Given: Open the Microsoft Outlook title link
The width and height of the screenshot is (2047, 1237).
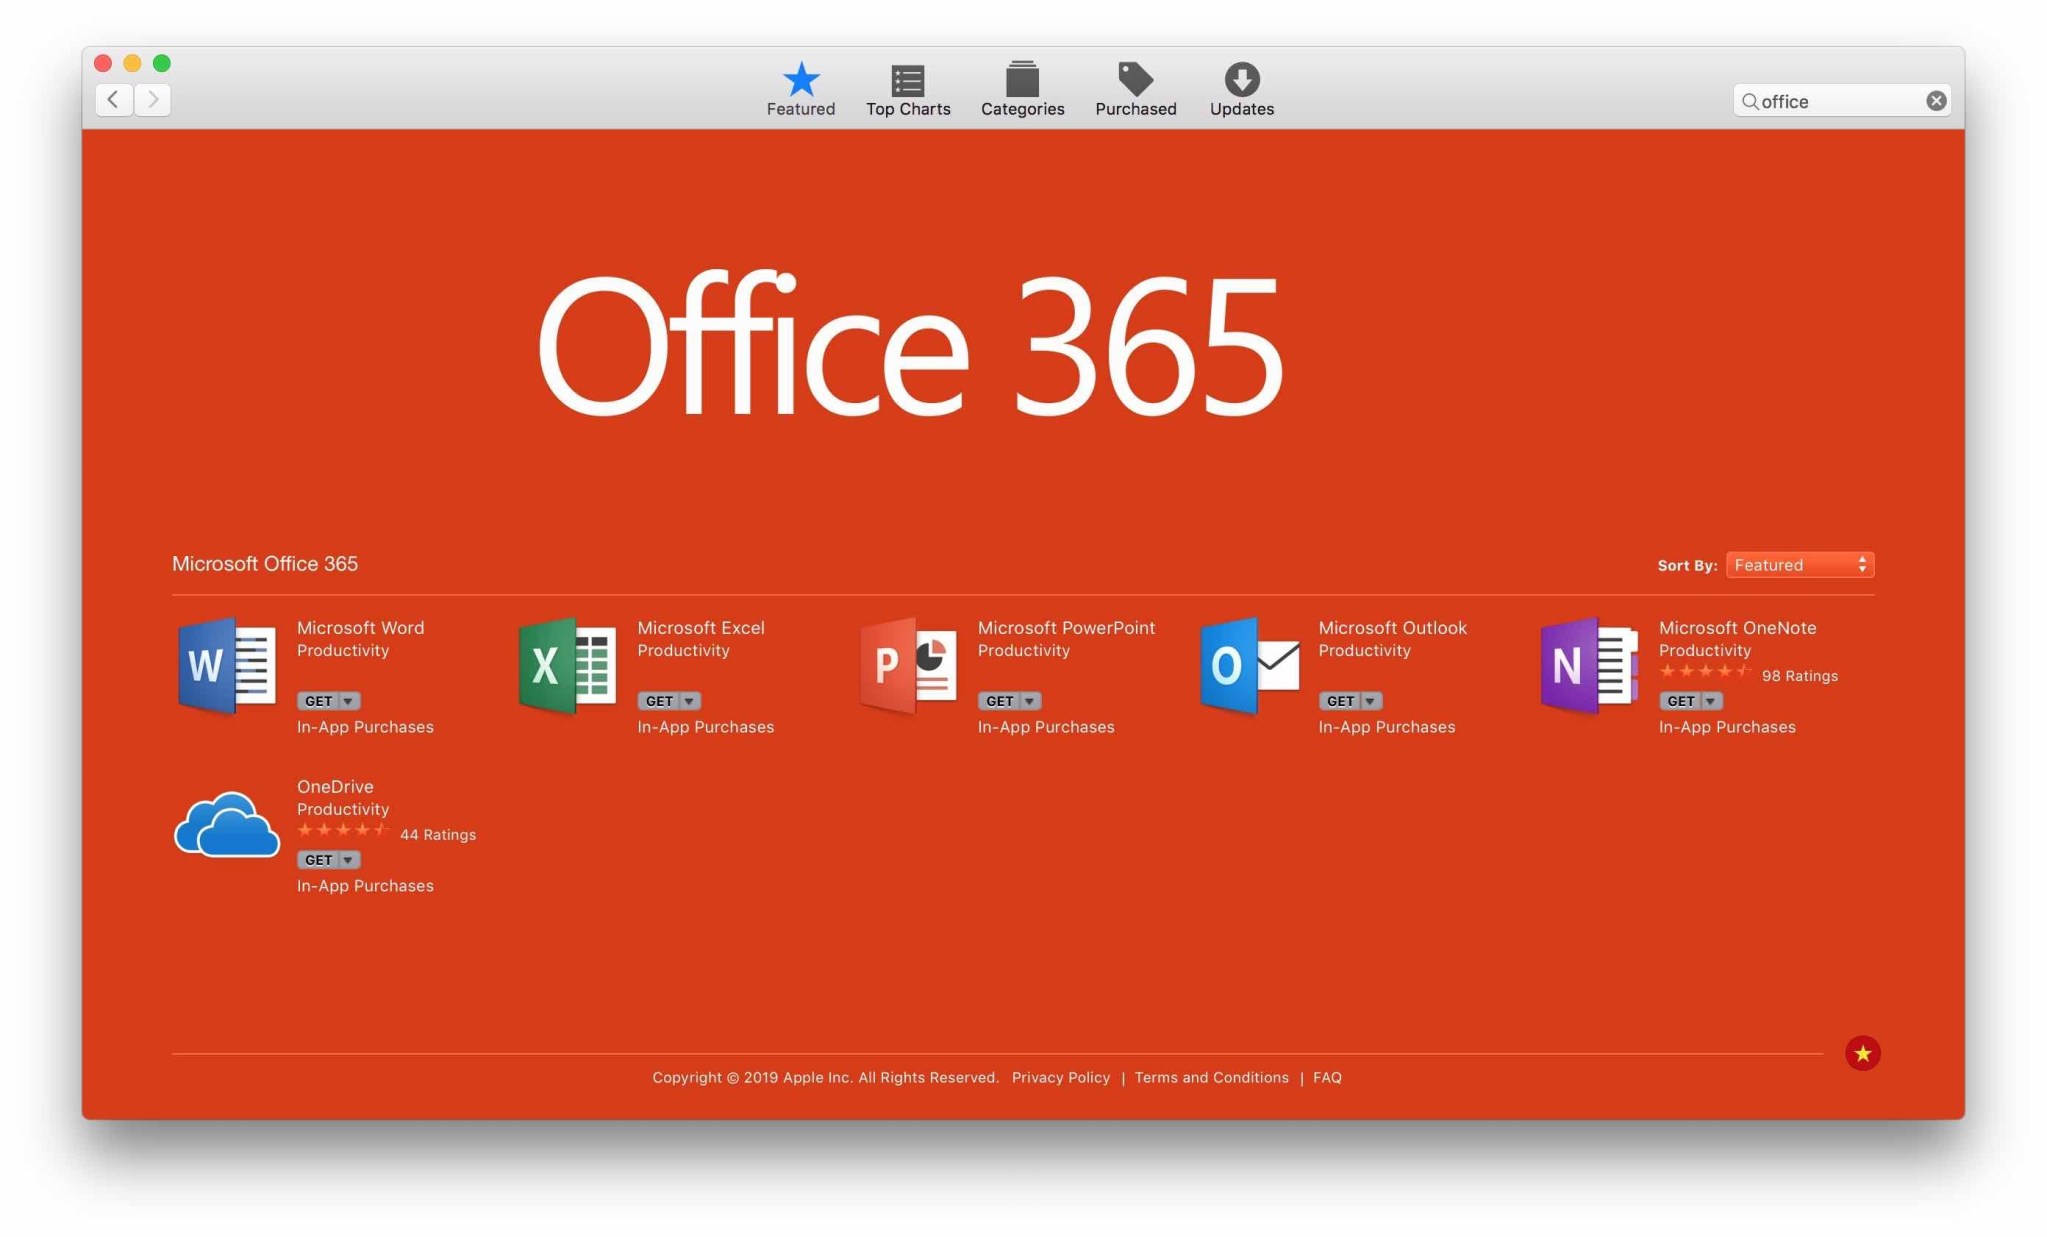Looking at the screenshot, I should pyautogui.click(x=1392, y=628).
